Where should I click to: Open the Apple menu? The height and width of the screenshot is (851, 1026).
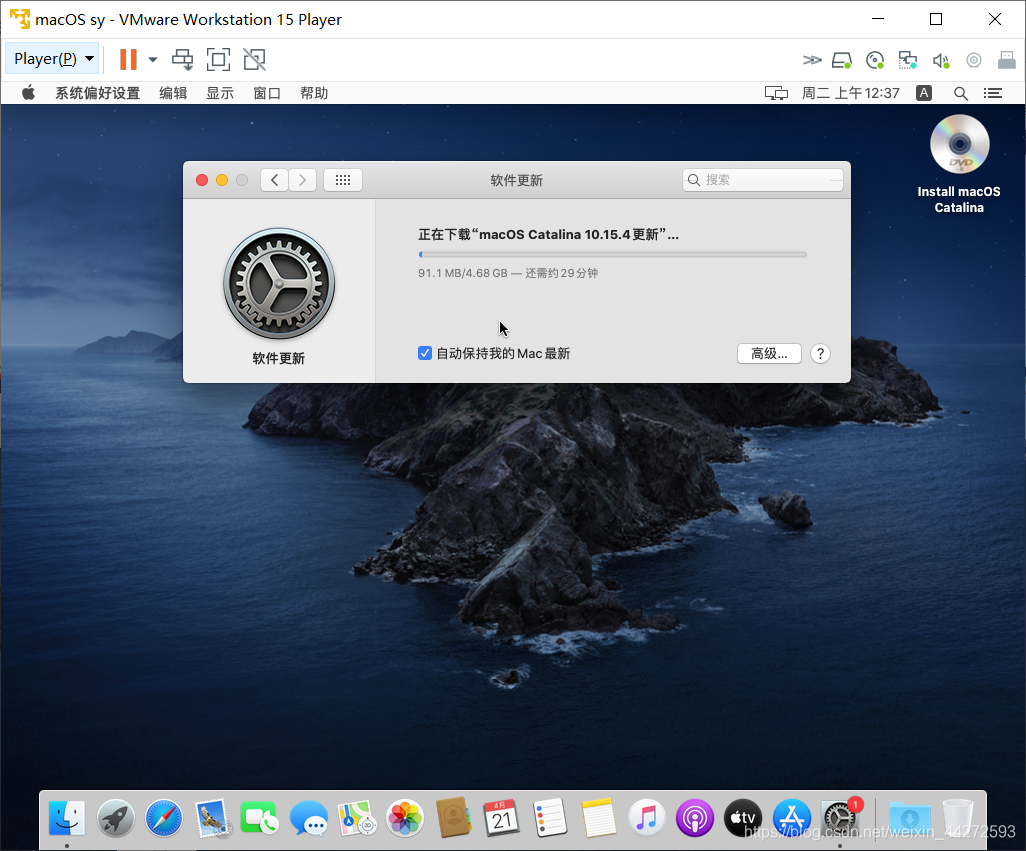click(x=28, y=93)
